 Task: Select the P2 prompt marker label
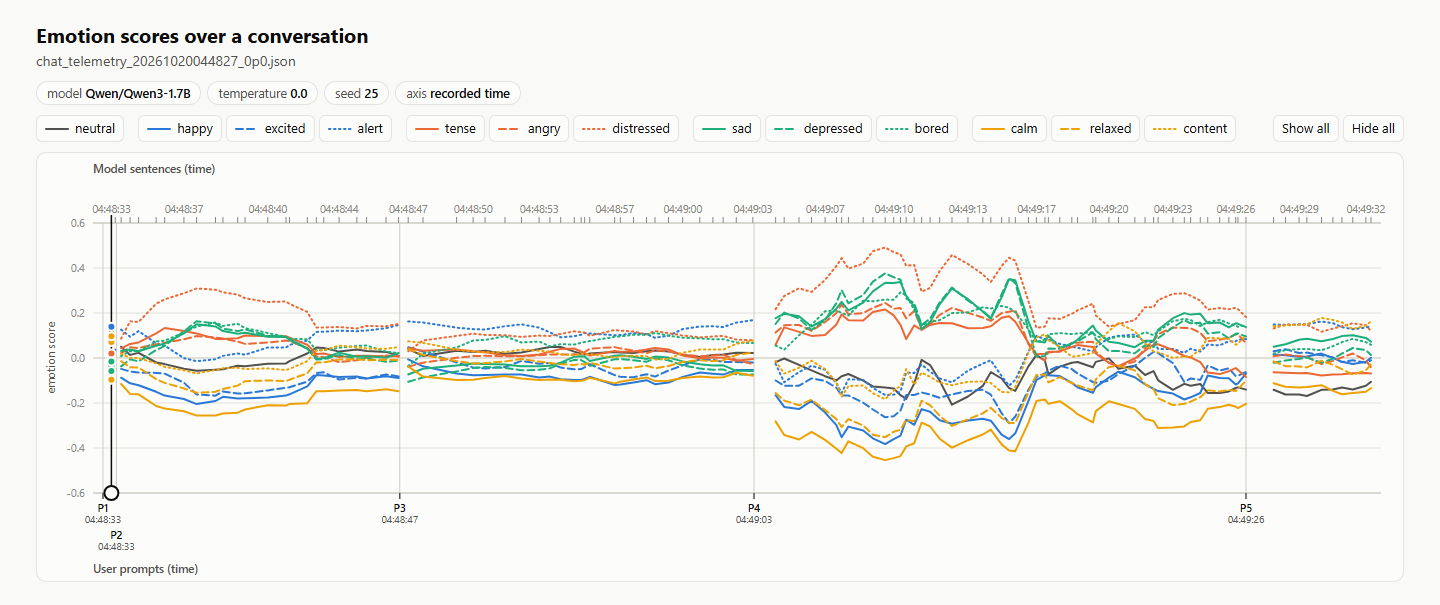(x=116, y=535)
